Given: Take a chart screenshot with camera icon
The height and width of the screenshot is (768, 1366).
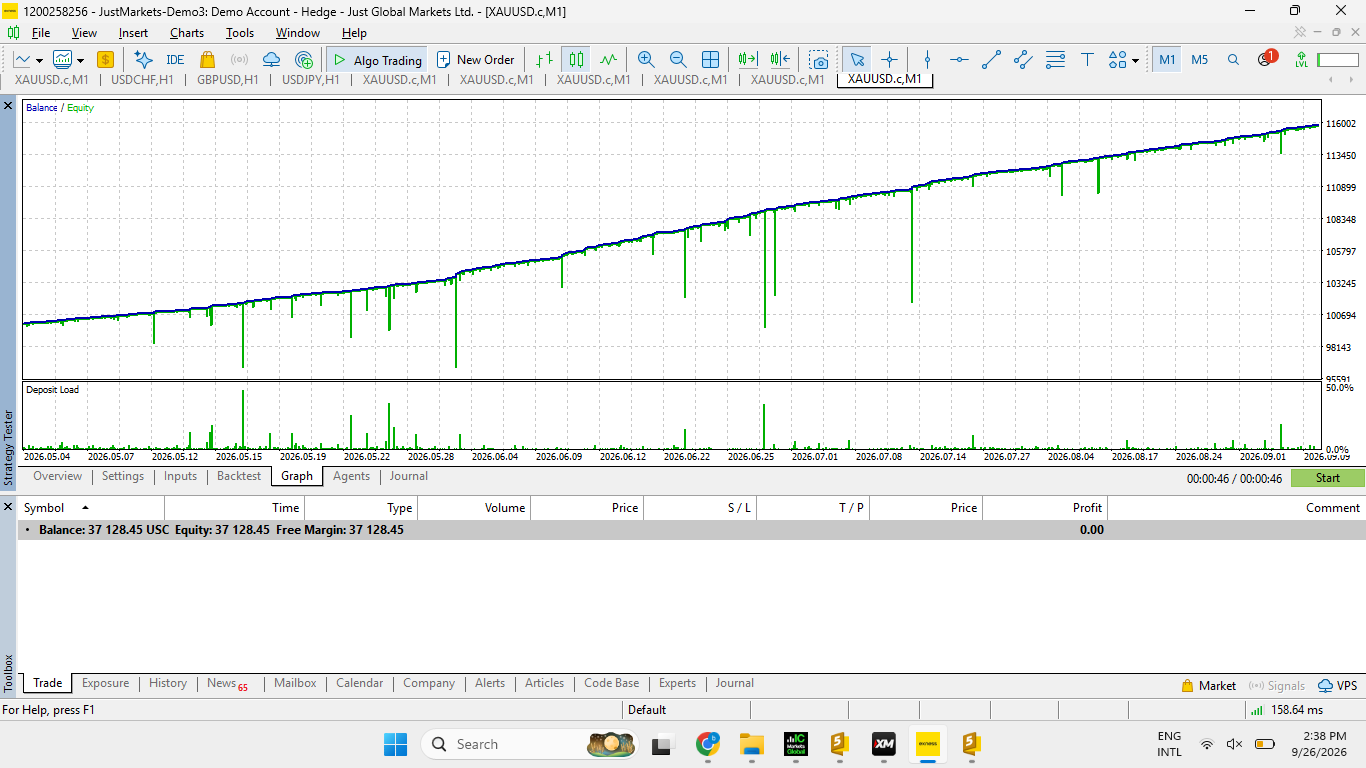Looking at the screenshot, I should pos(819,60).
